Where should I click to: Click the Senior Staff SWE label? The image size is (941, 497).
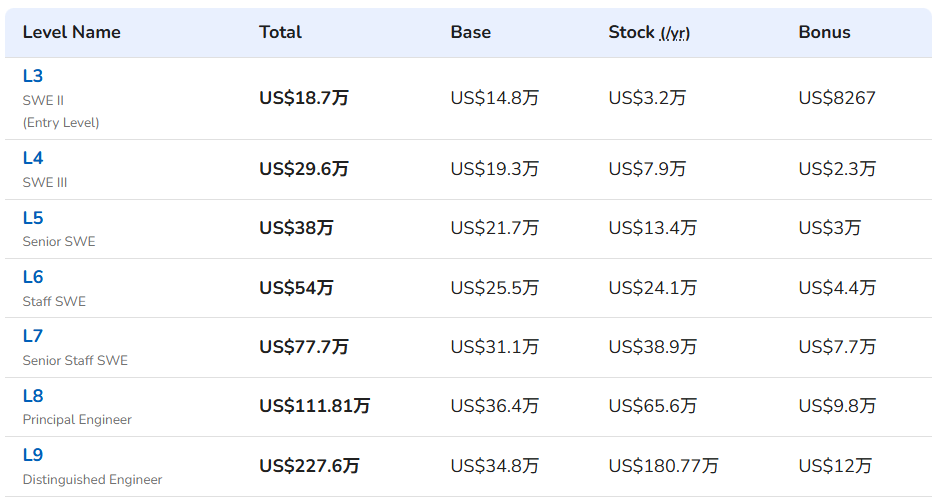(75, 361)
